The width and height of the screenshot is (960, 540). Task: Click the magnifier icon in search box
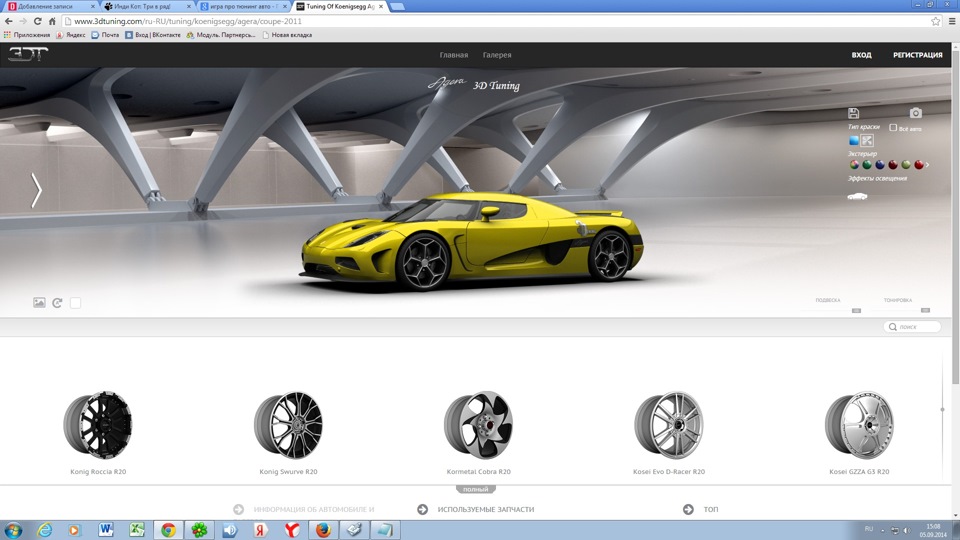[x=893, y=327]
